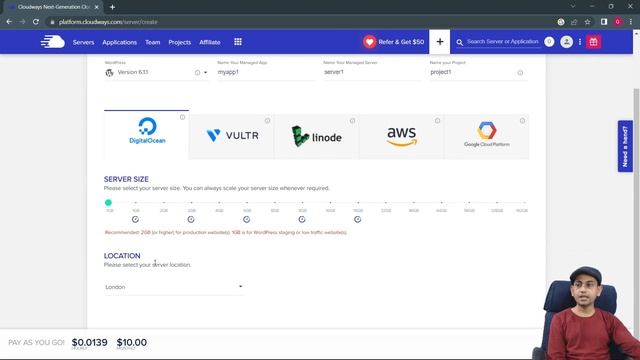Image resolution: width=640 pixels, height=360 pixels.
Task: Click the share page icon in address bar
Action: [x=574, y=22]
